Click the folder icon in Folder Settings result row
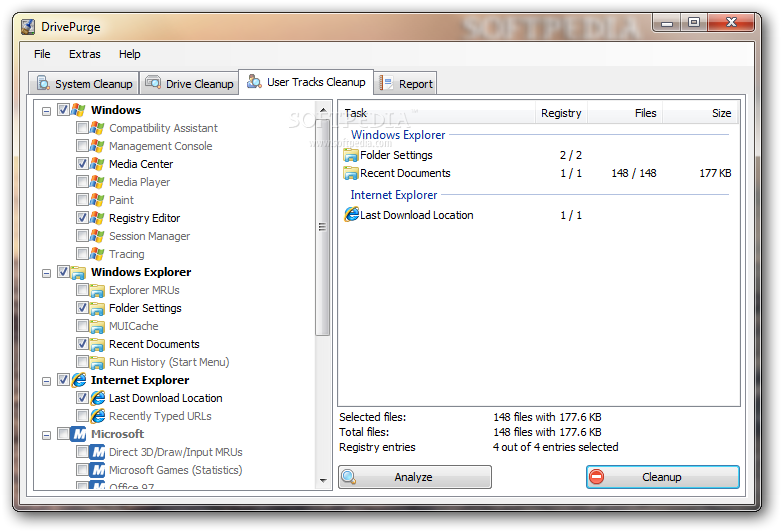 pyautogui.click(x=351, y=155)
